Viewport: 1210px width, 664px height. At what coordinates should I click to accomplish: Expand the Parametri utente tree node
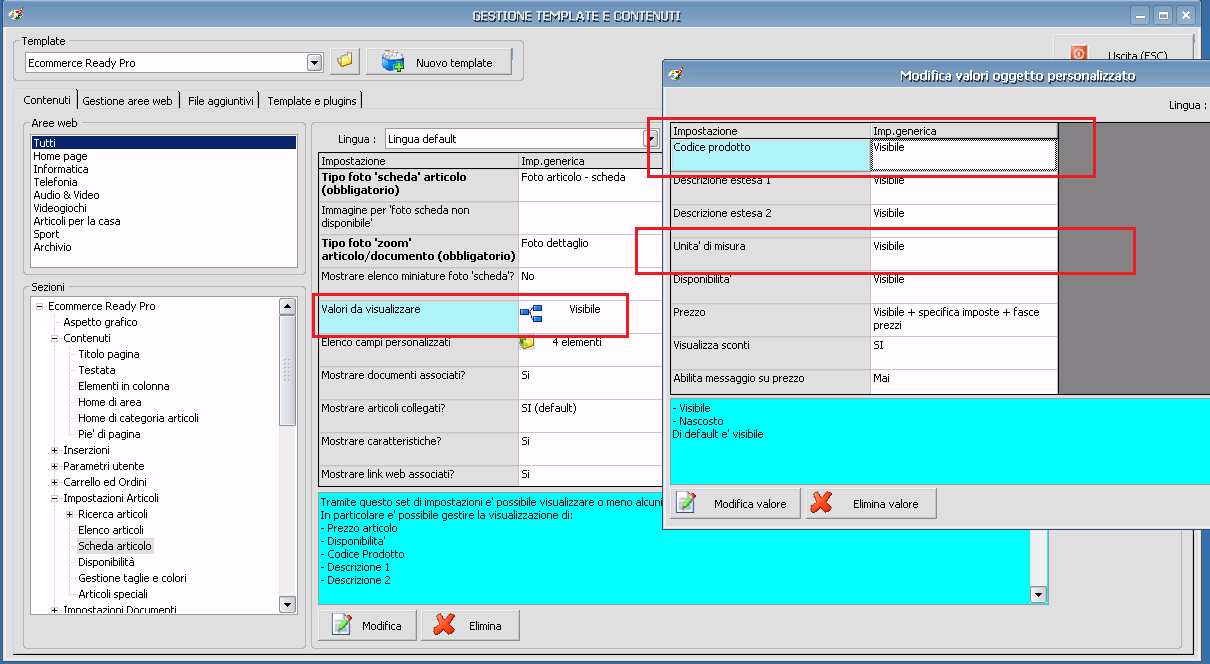pyautogui.click(x=54, y=466)
